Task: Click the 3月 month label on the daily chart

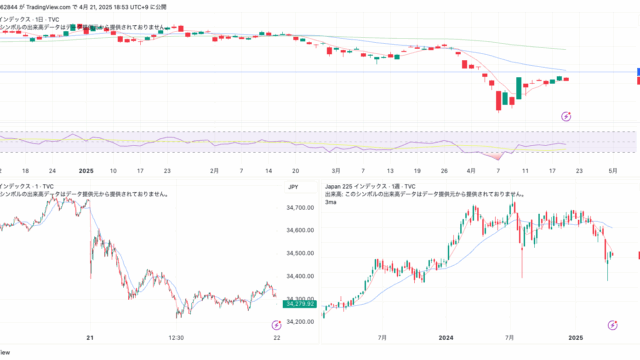Action: (x=336, y=171)
